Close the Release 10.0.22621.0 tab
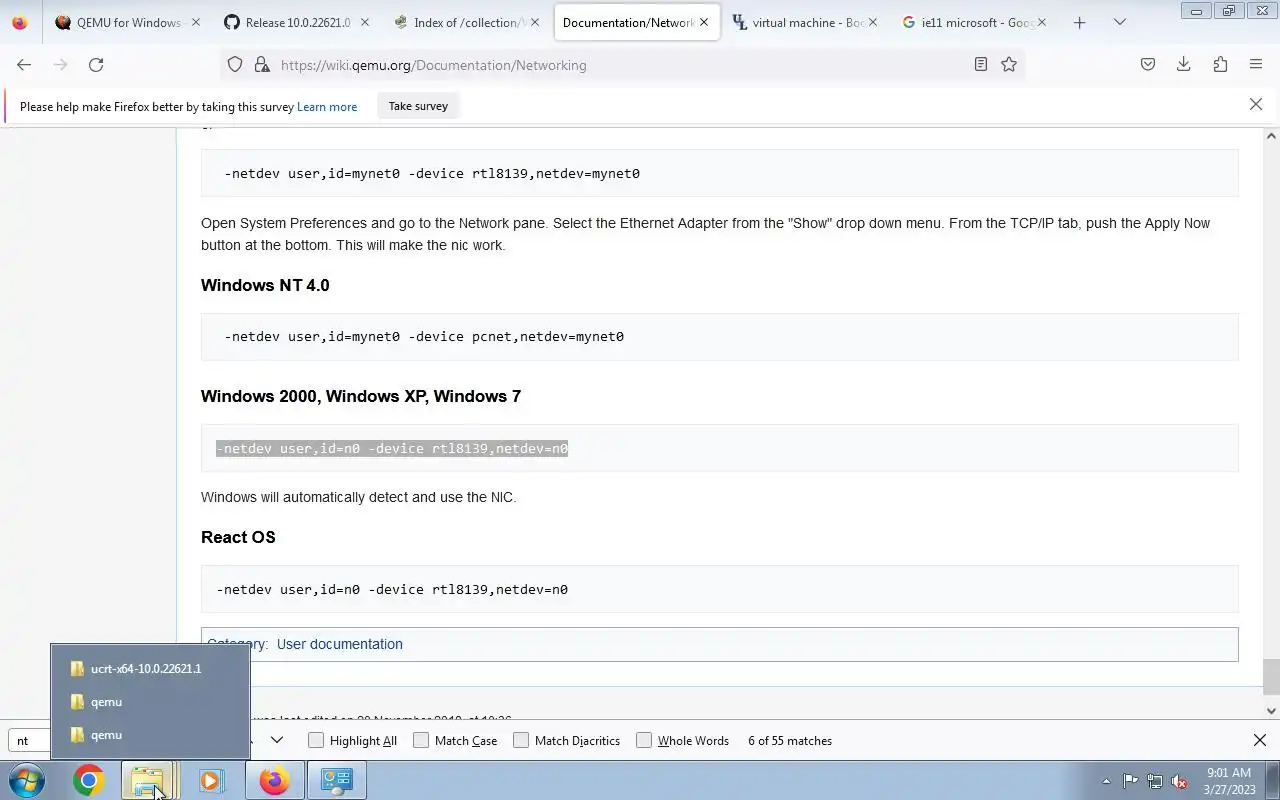The height and width of the screenshot is (800, 1280). [364, 22]
